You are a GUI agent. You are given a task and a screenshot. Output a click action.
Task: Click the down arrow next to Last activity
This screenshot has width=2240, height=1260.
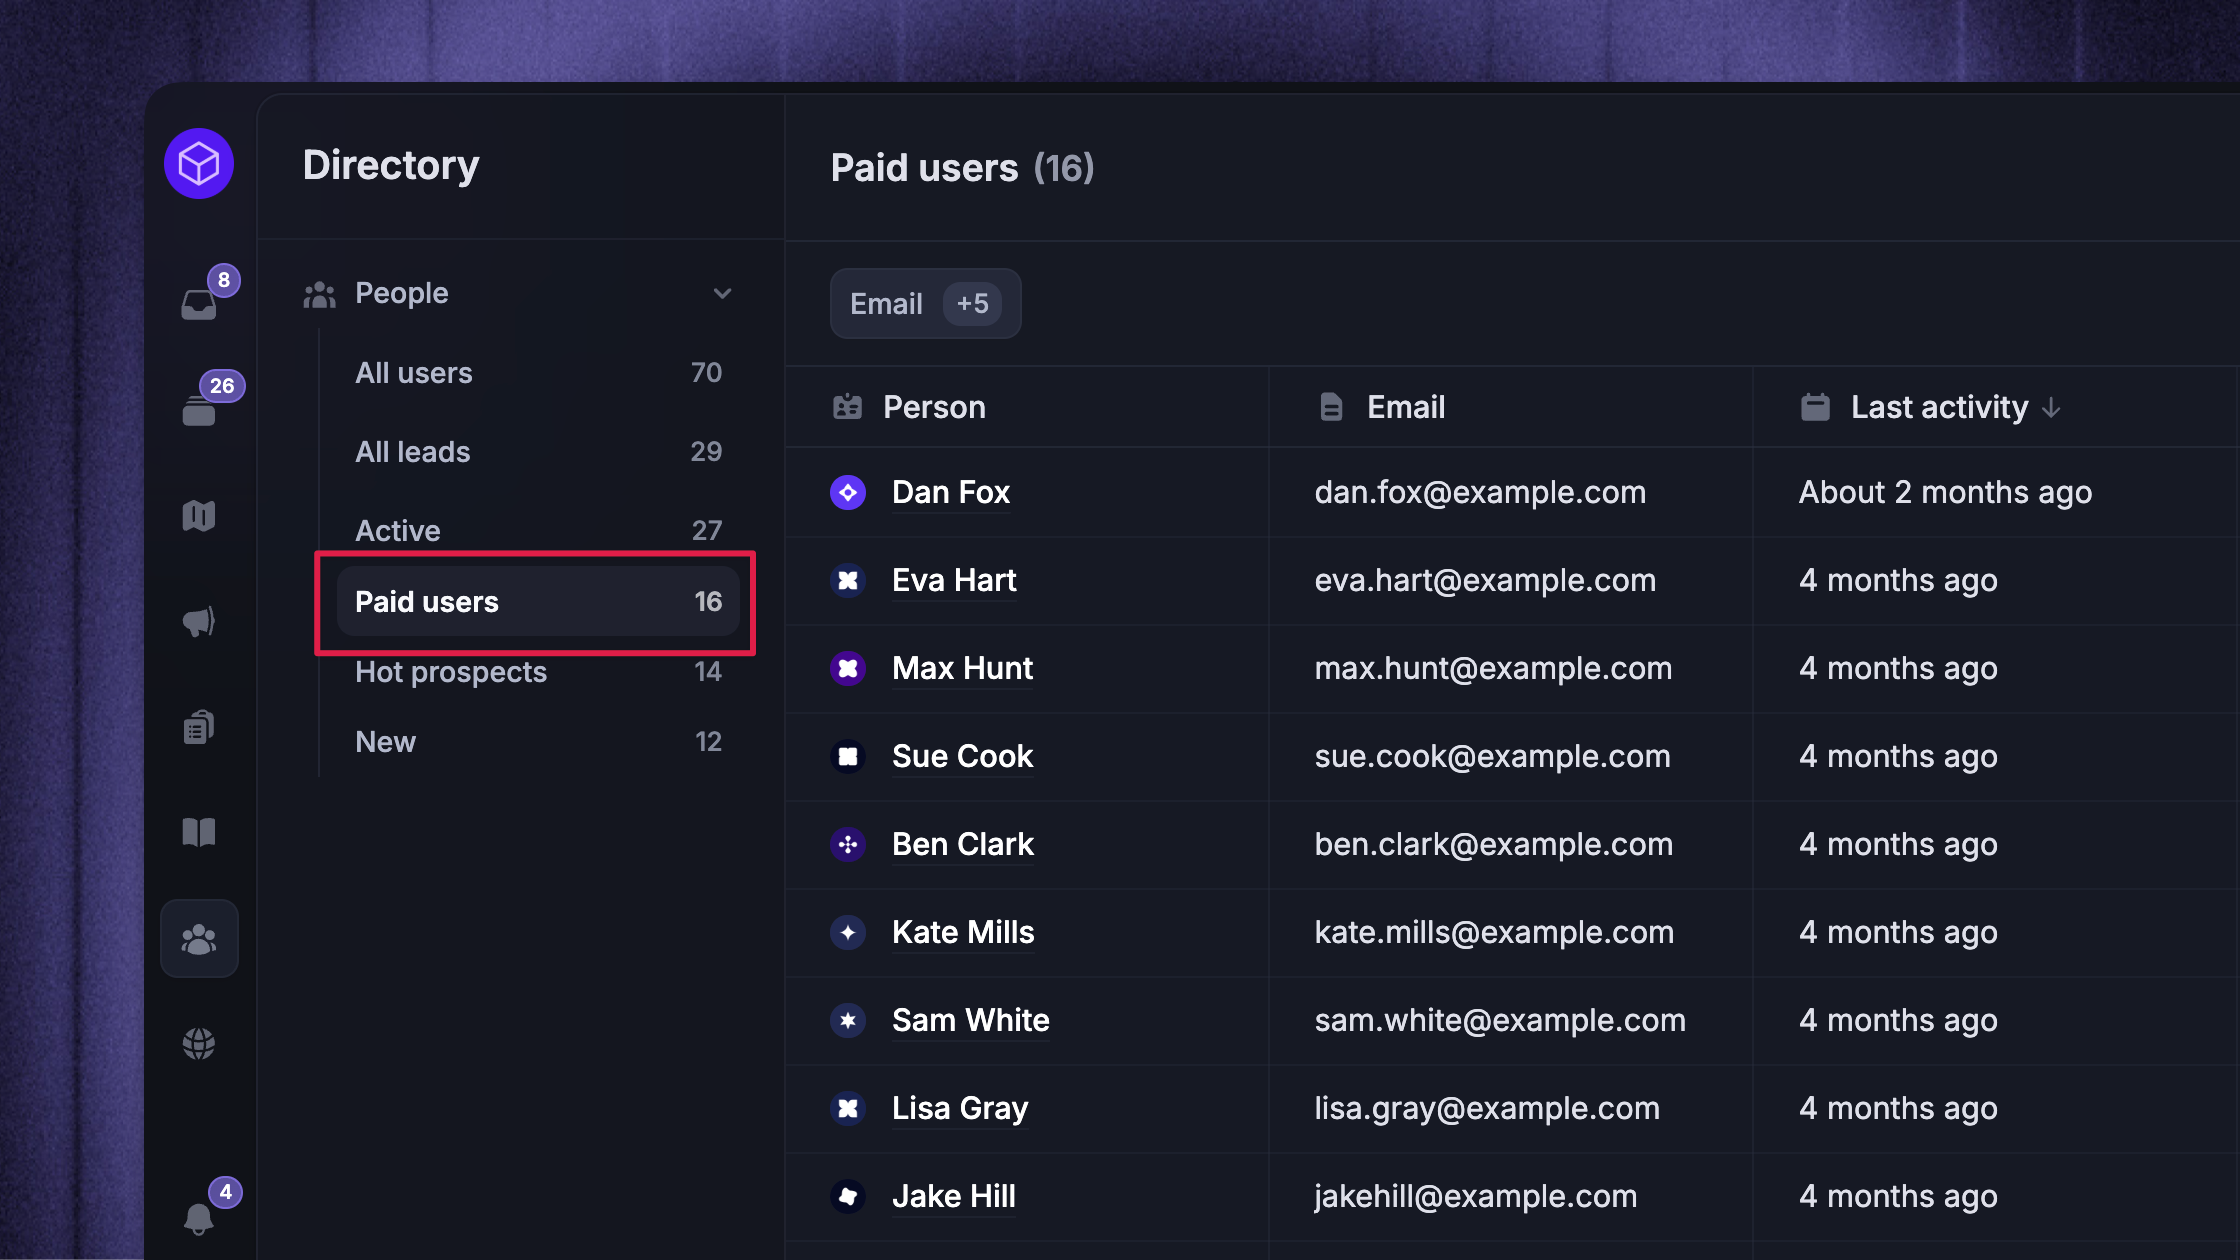(x=2051, y=408)
